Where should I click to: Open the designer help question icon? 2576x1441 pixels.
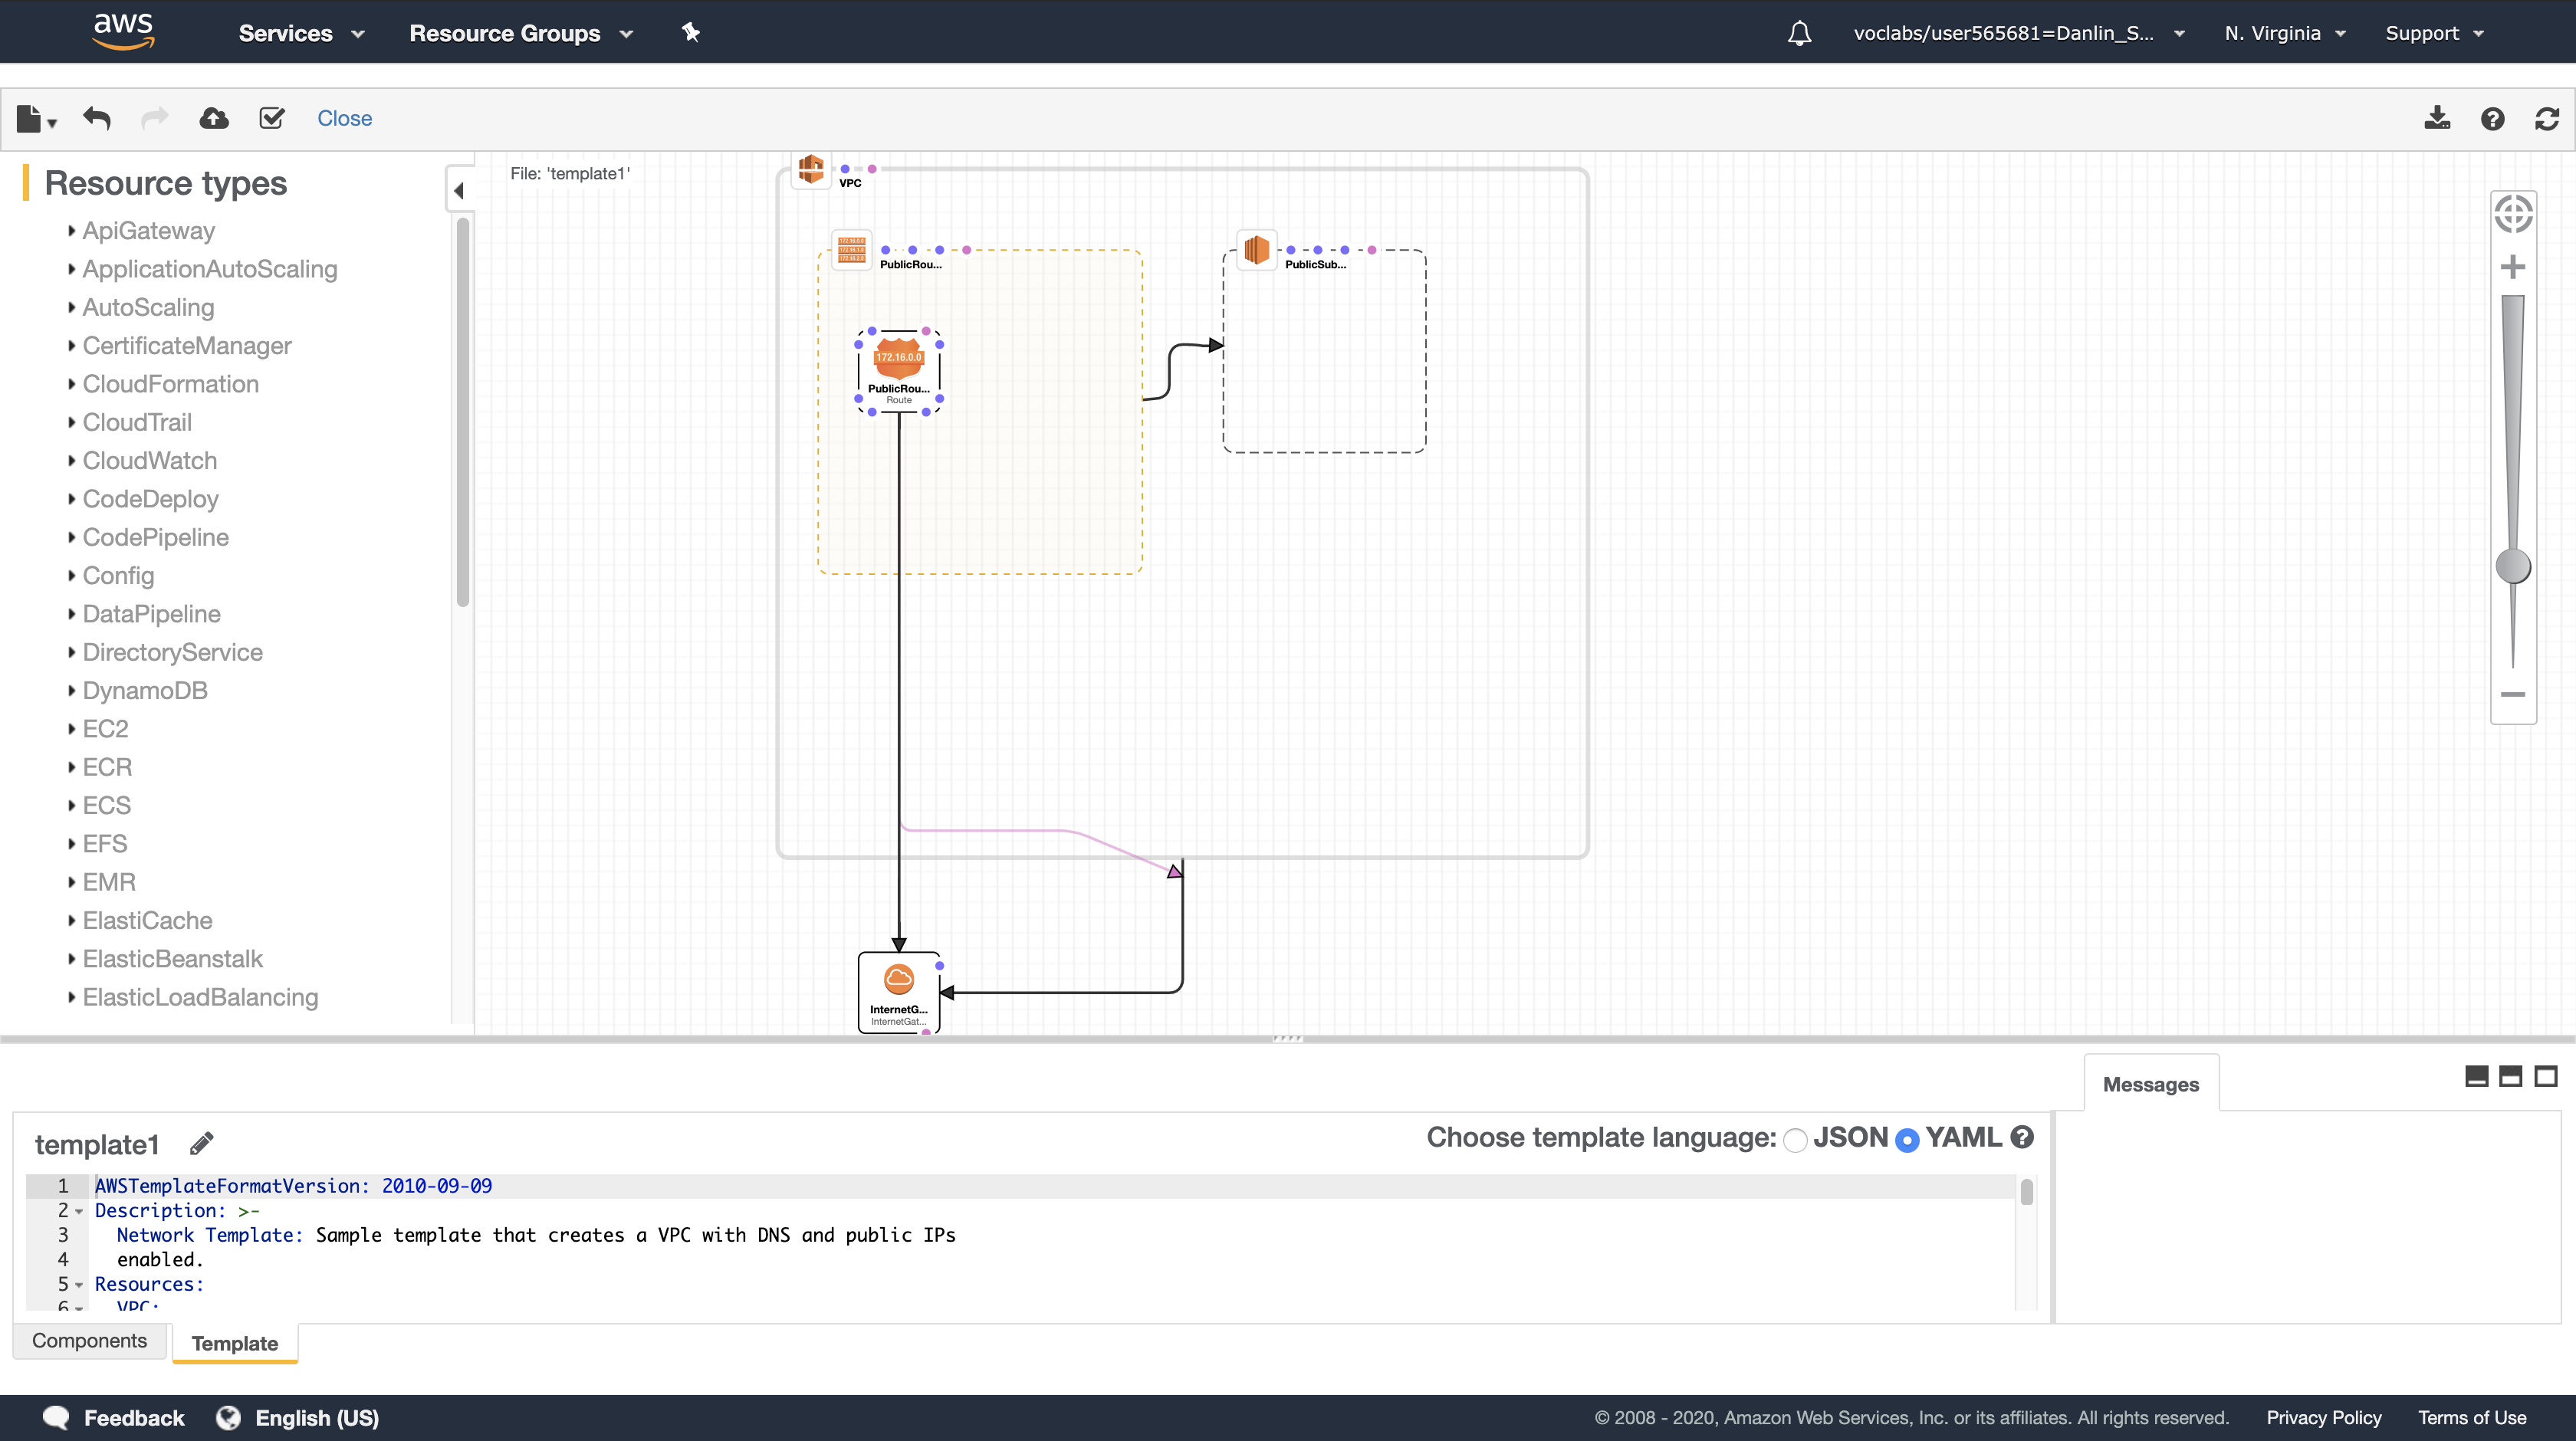pos(2492,119)
